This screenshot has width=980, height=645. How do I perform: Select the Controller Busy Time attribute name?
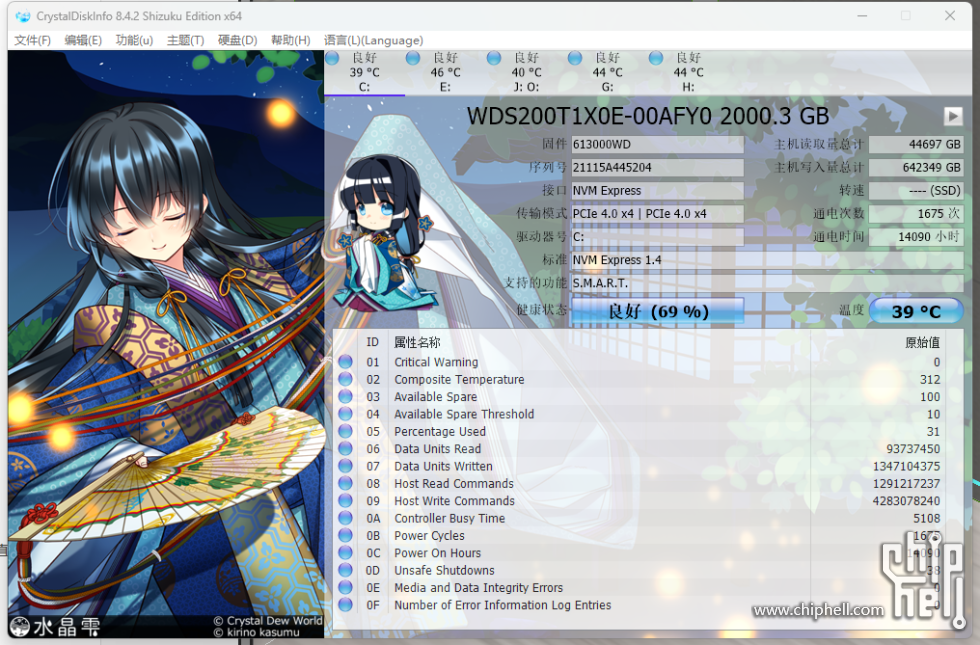click(449, 518)
